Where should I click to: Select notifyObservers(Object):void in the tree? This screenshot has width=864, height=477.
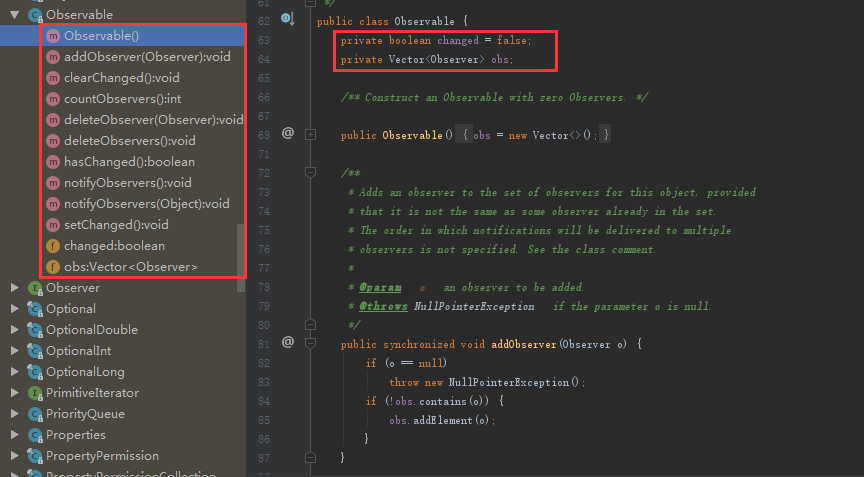pos(146,204)
